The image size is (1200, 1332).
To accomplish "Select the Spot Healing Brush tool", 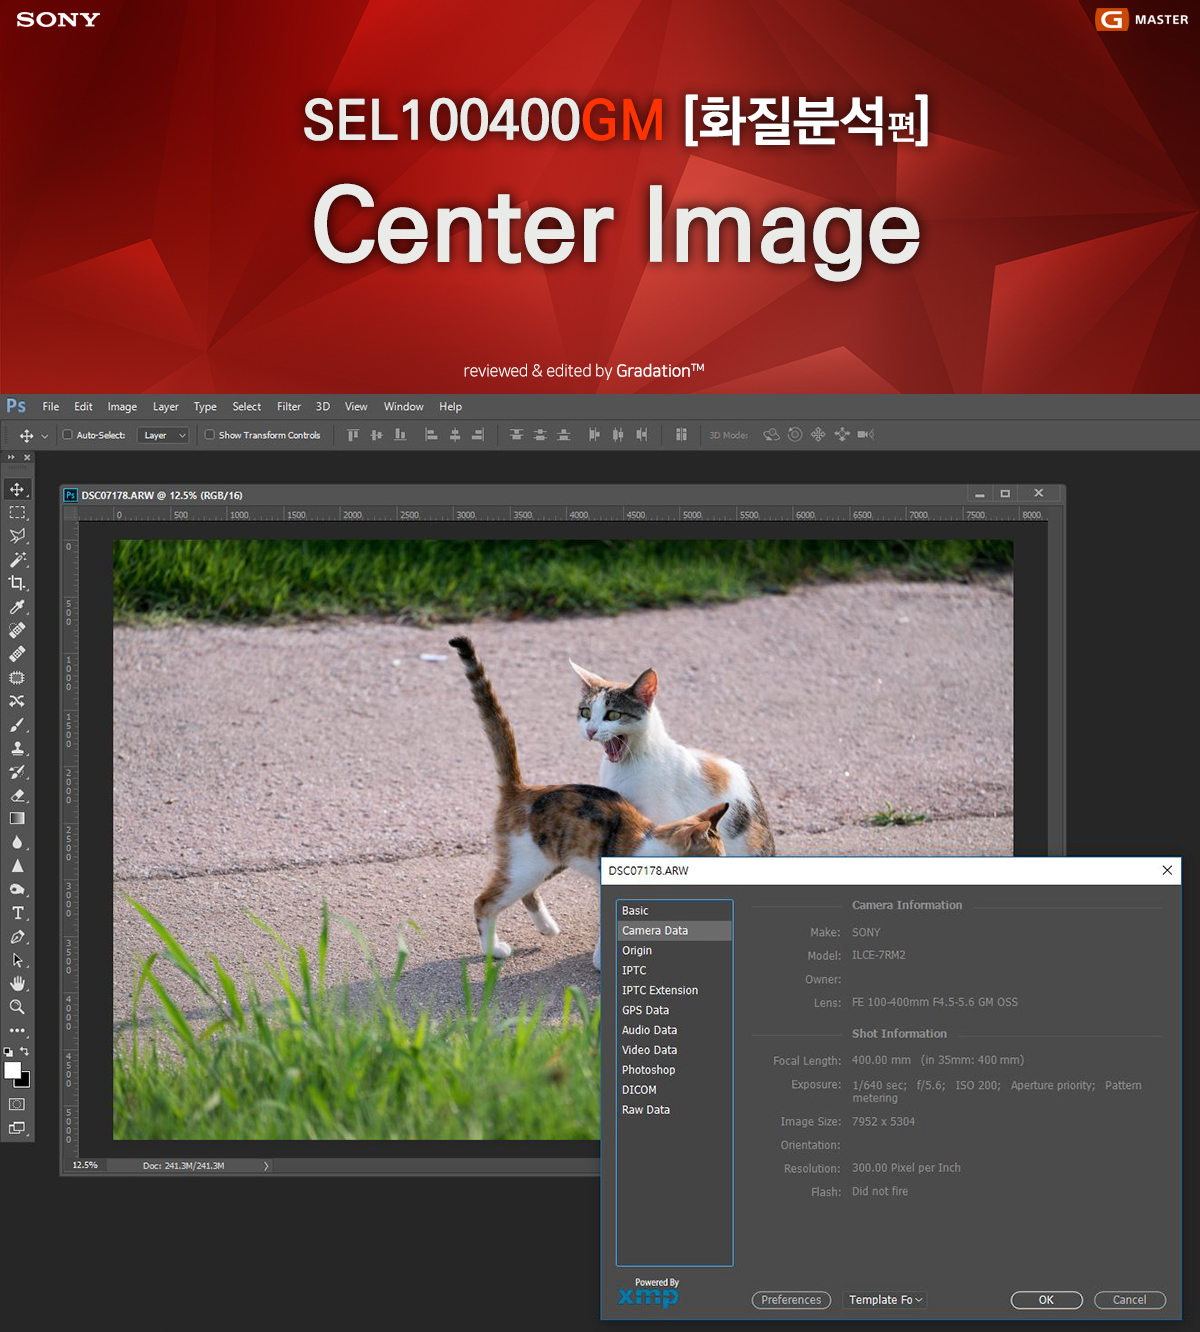I will tap(17, 630).
